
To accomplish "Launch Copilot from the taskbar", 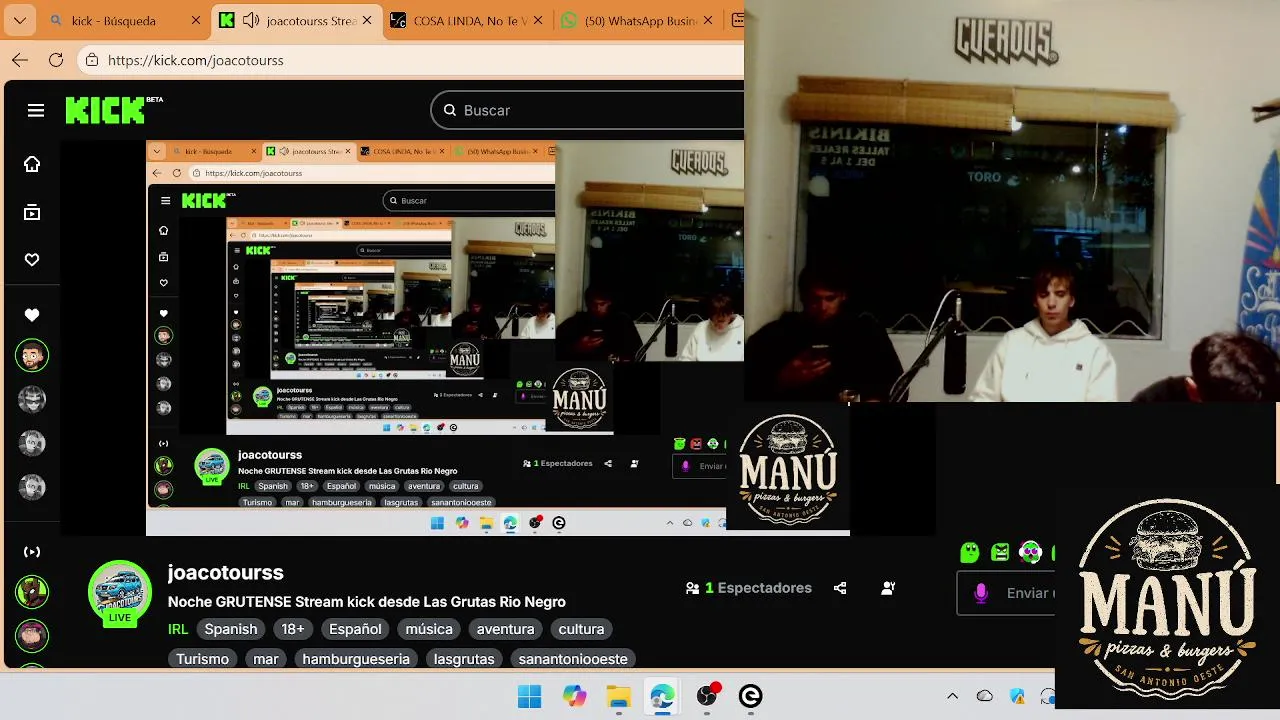I will pyautogui.click(x=574, y=696).
